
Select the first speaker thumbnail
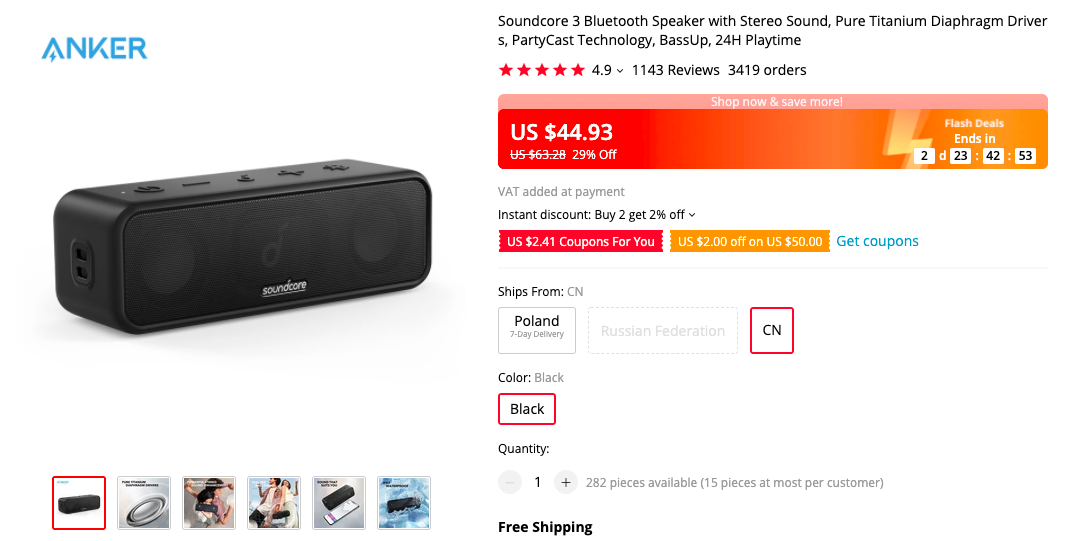[79, 503]
